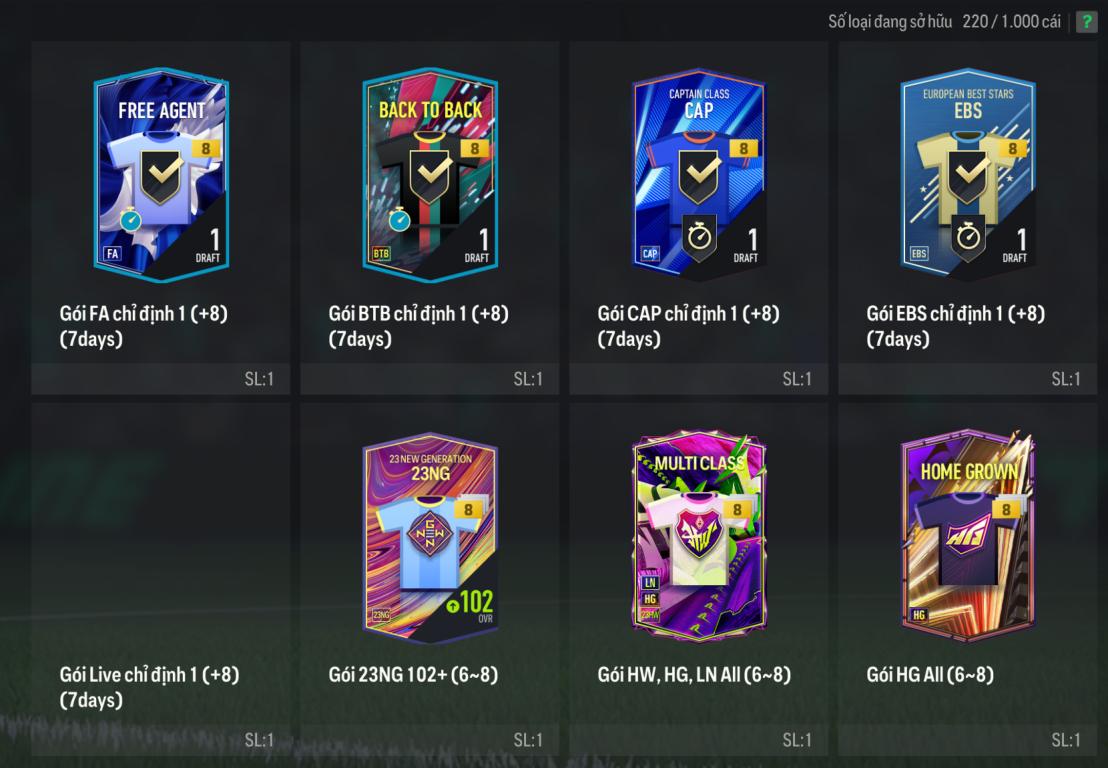Viewport: 1108px width, 768px height.
Task: Select the Free Agent pack card
Action: [x=161, y=175]
